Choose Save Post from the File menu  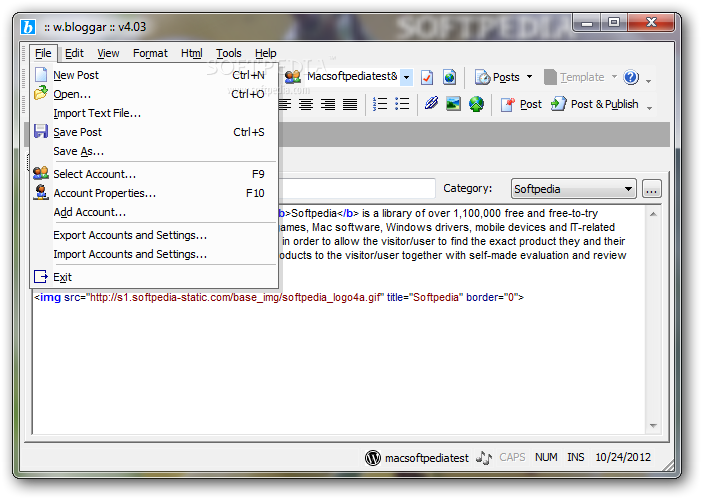[x=154, y=132]
